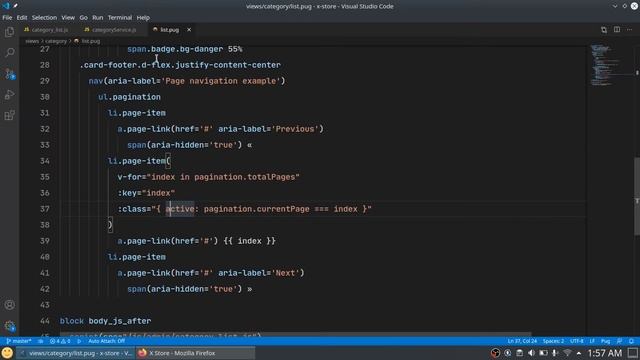The width and height of the screenshot is (640, 360).
Task: Open the Go menu
Action: pos(83,18)
